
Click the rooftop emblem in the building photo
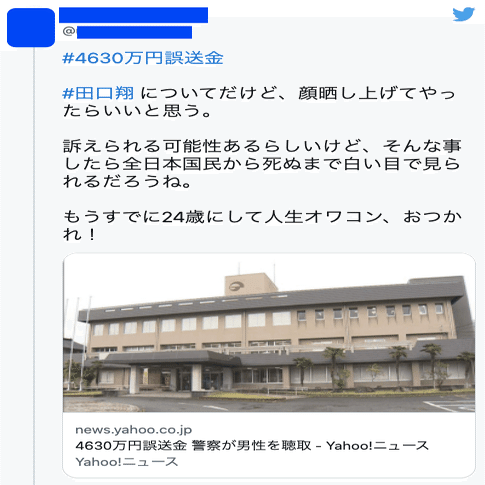[237, 286]
